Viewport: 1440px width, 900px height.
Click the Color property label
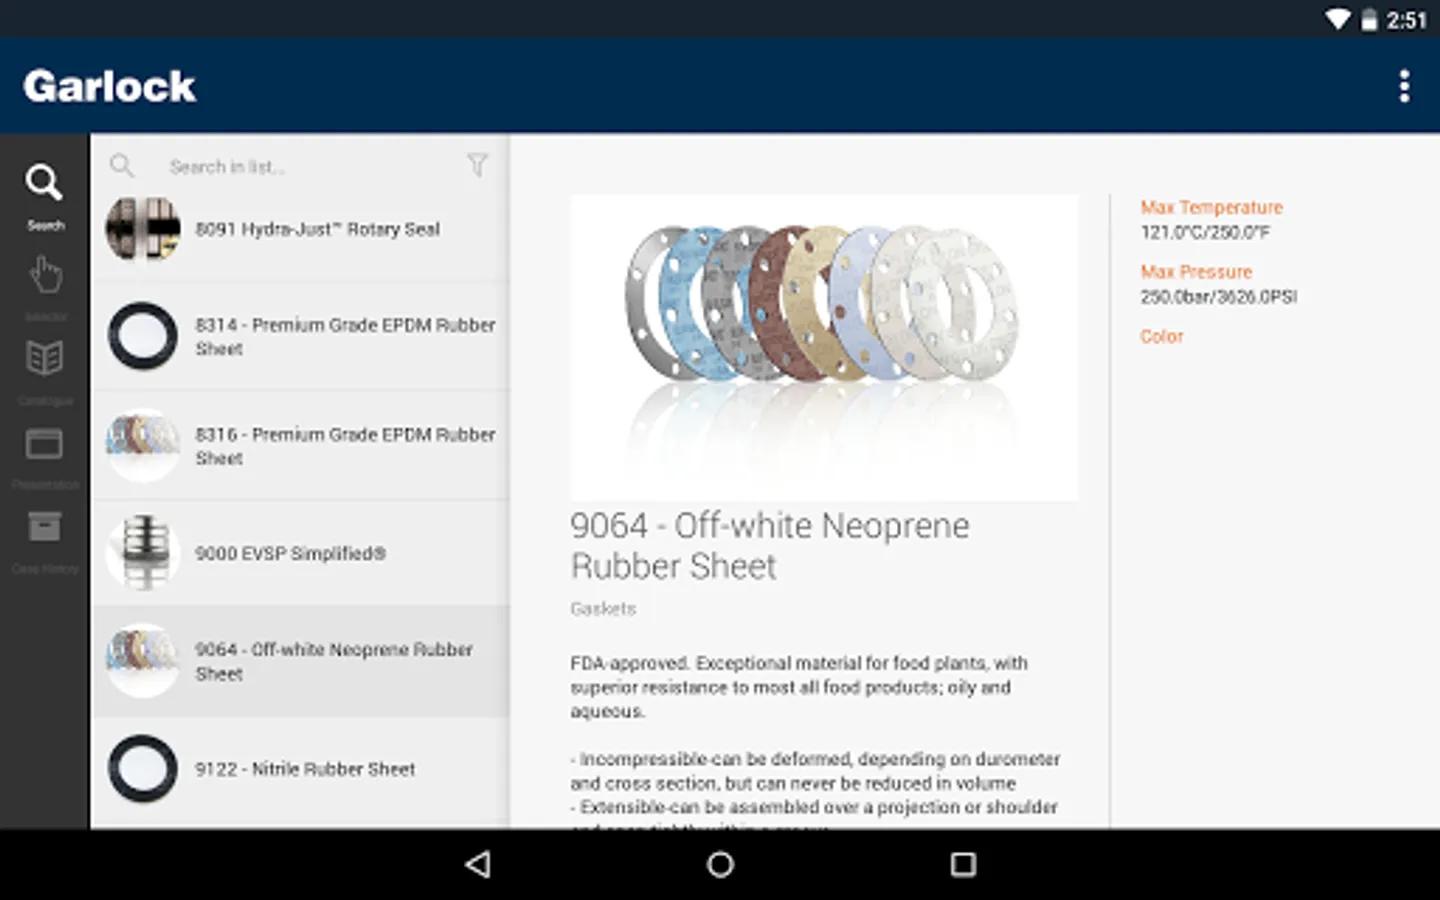click(1161, 336)
